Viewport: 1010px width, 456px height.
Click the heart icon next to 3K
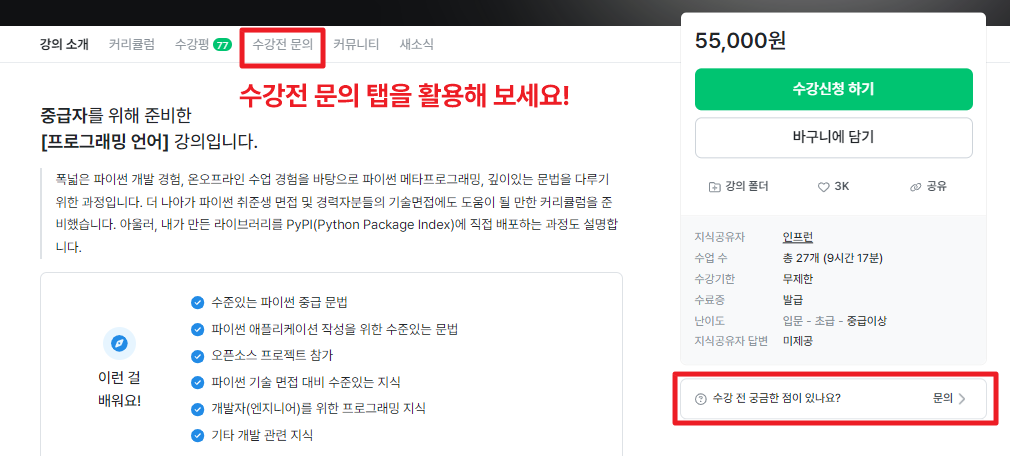click(823, 187)
